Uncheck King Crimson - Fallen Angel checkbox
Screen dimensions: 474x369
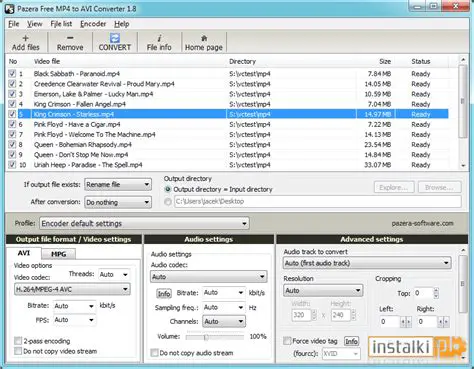point(12,104)
